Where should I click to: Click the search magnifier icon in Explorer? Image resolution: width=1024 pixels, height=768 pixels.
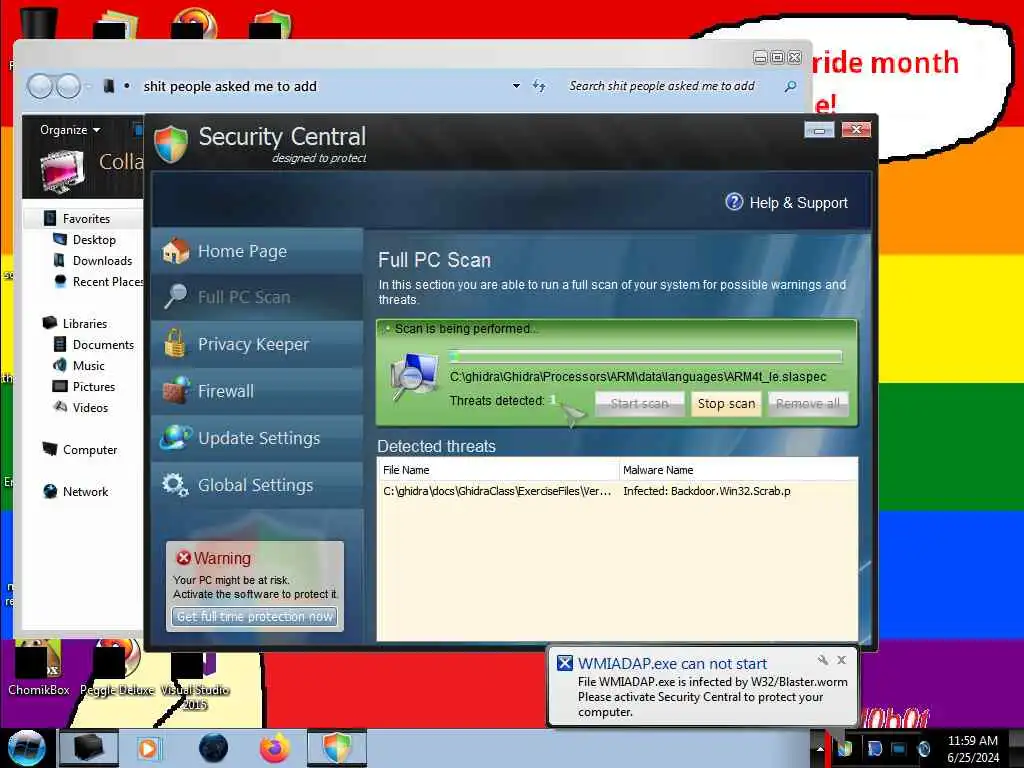point(790,86)
